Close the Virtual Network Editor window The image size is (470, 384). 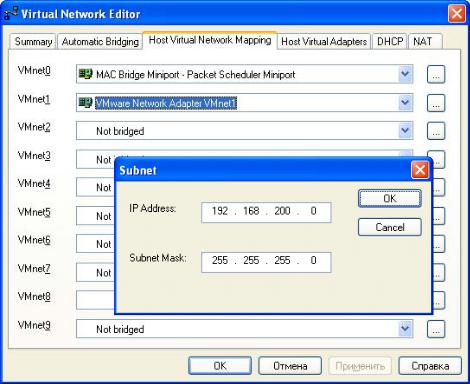point(456,14)
